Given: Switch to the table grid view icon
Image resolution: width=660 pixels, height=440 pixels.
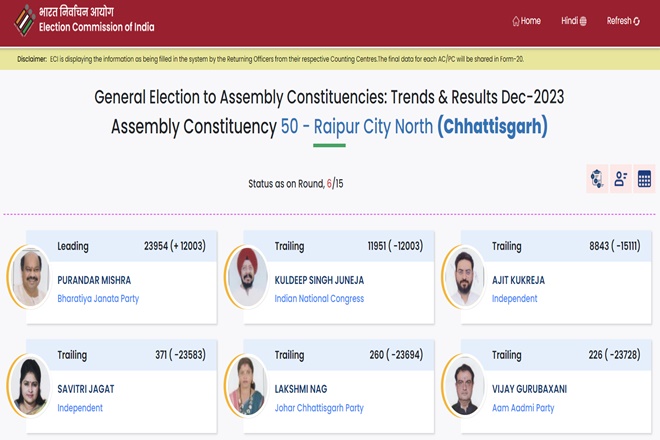Looking at the screenshot, I should pyautogui.click(x=644, y=179).
